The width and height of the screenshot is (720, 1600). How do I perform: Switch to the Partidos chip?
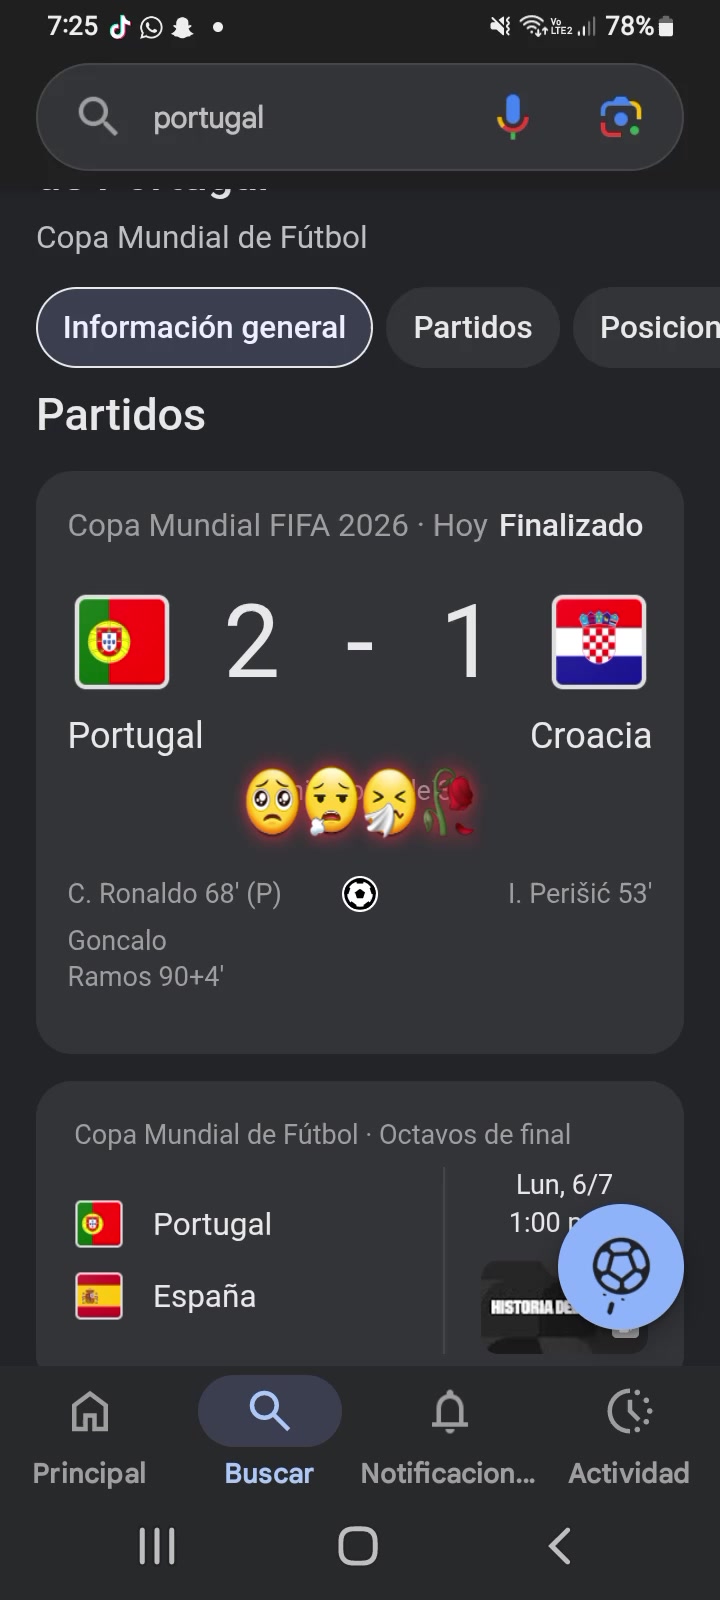click(473, 327)
